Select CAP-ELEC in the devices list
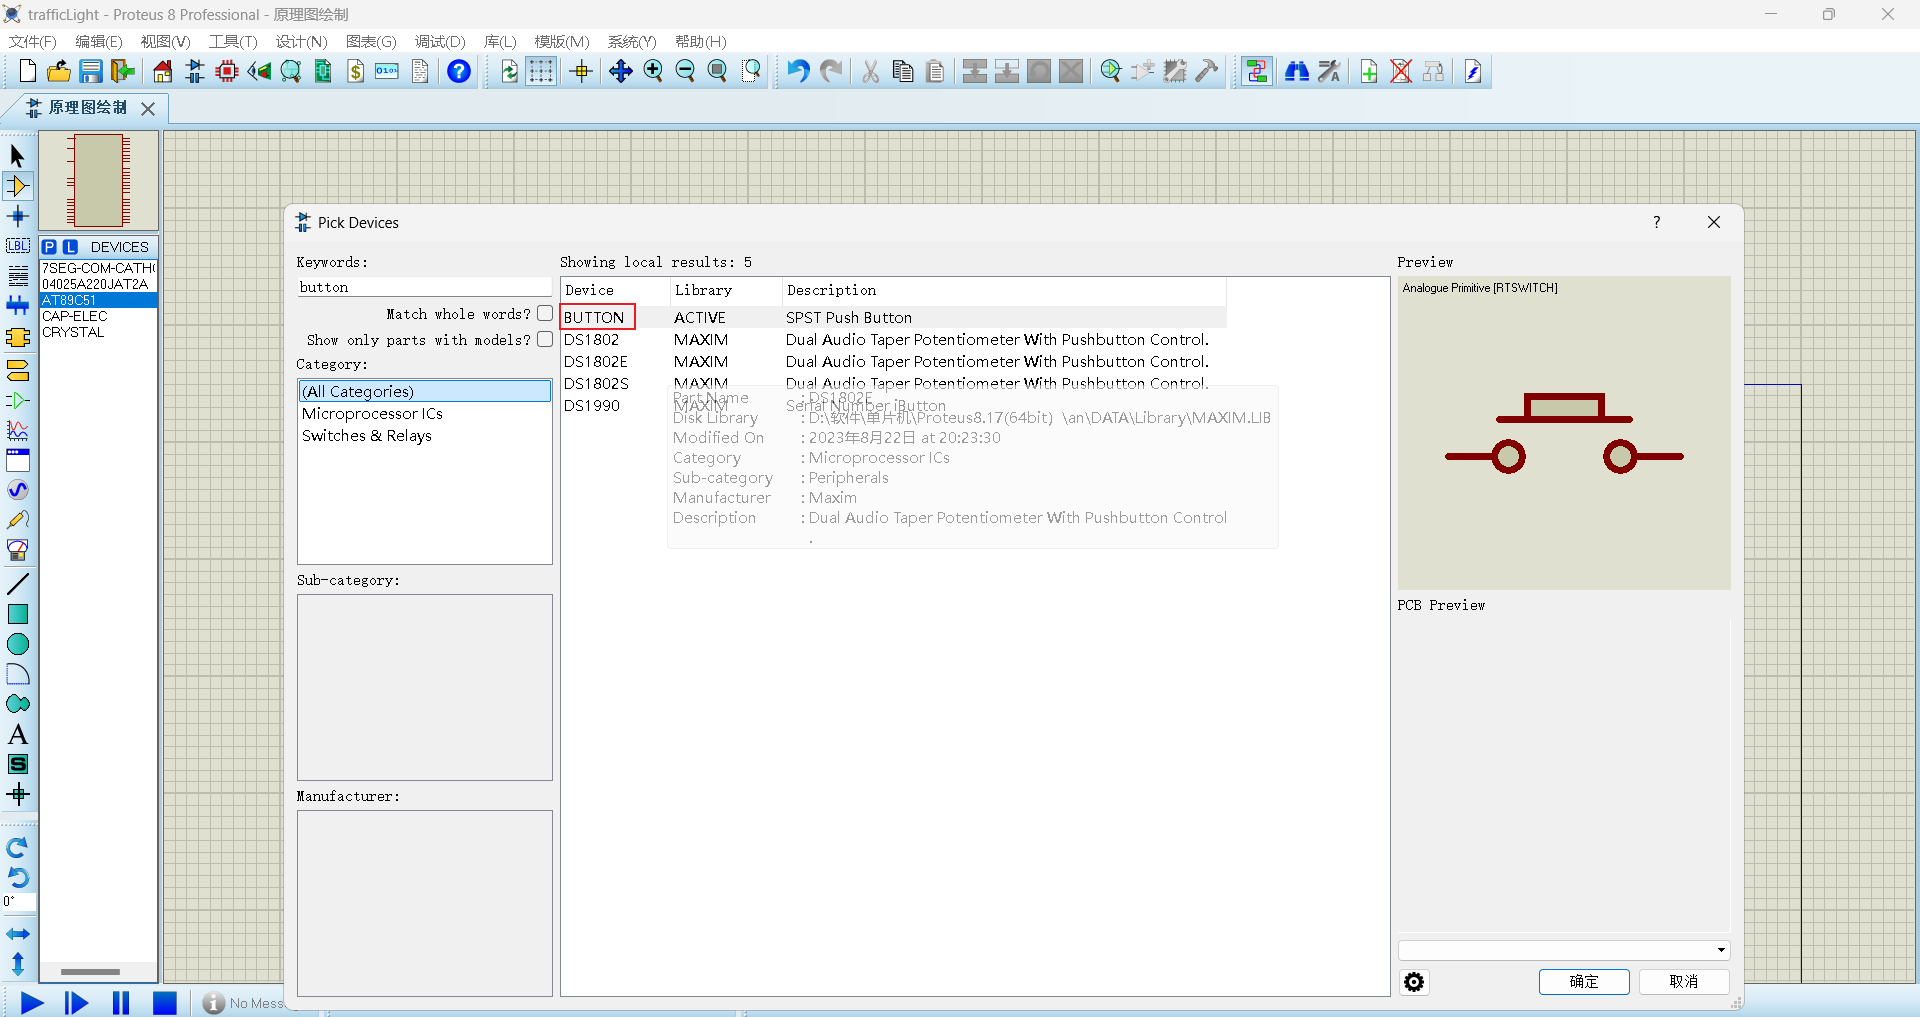The image size is (1920, 1017). coord(98,316)
